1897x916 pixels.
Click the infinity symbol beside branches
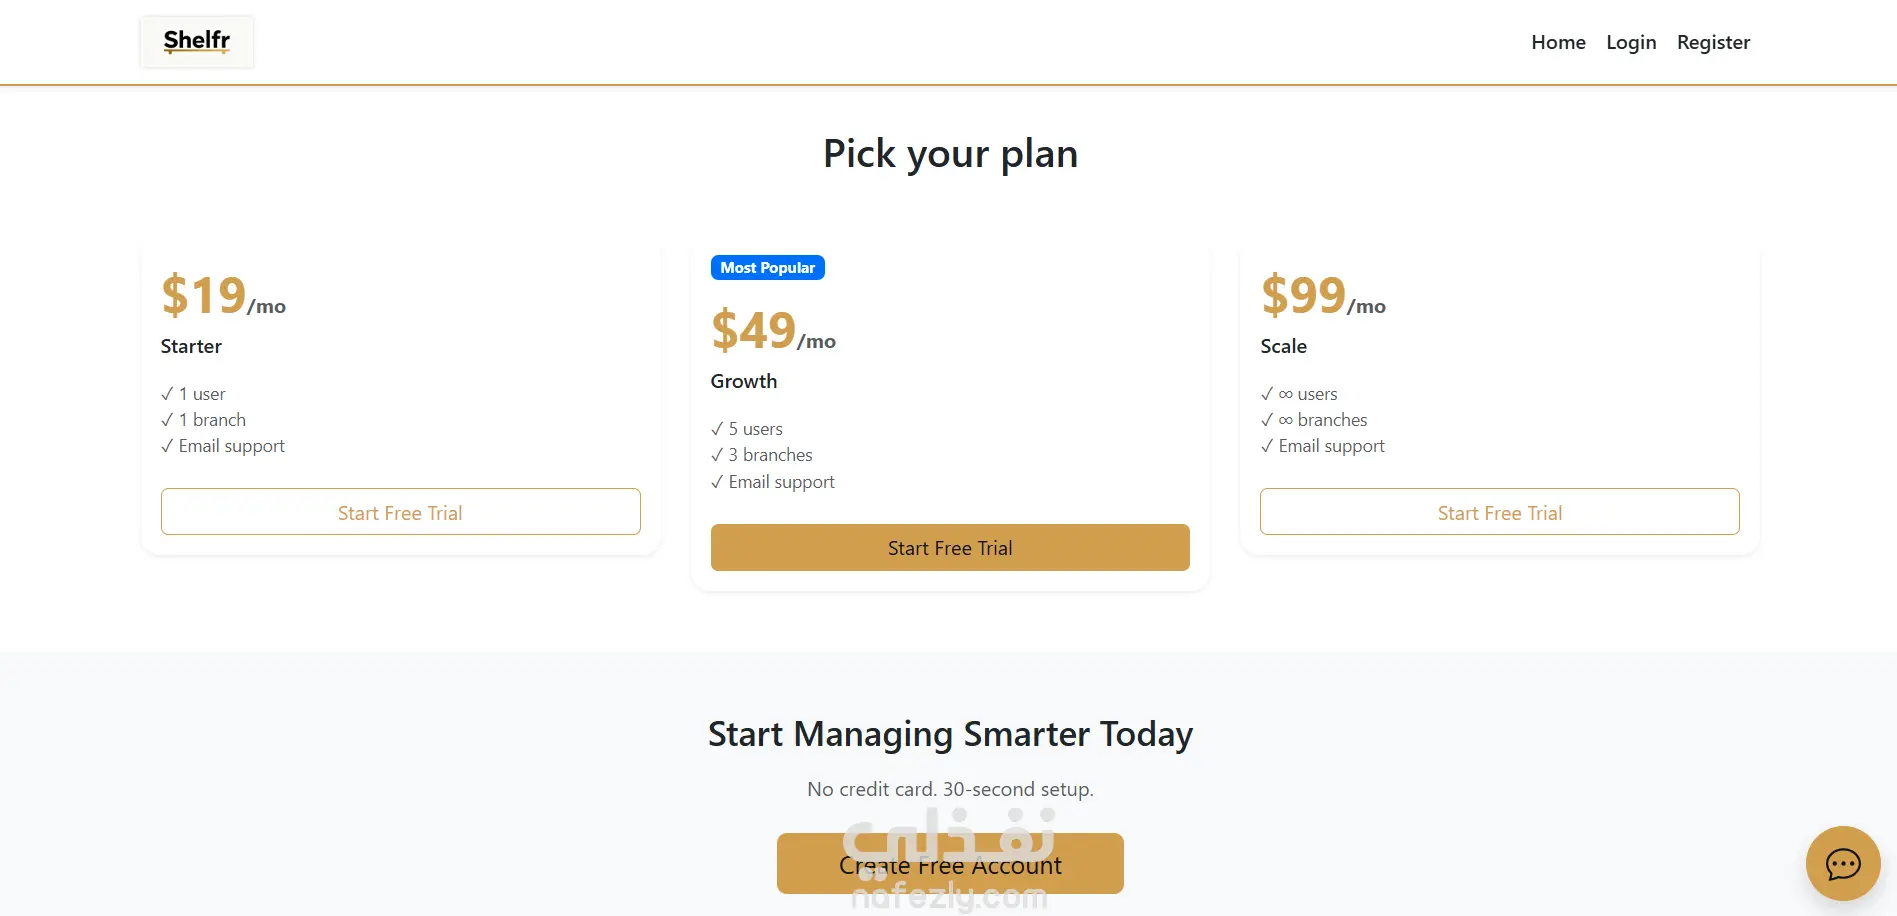(x=1285, y=420)
